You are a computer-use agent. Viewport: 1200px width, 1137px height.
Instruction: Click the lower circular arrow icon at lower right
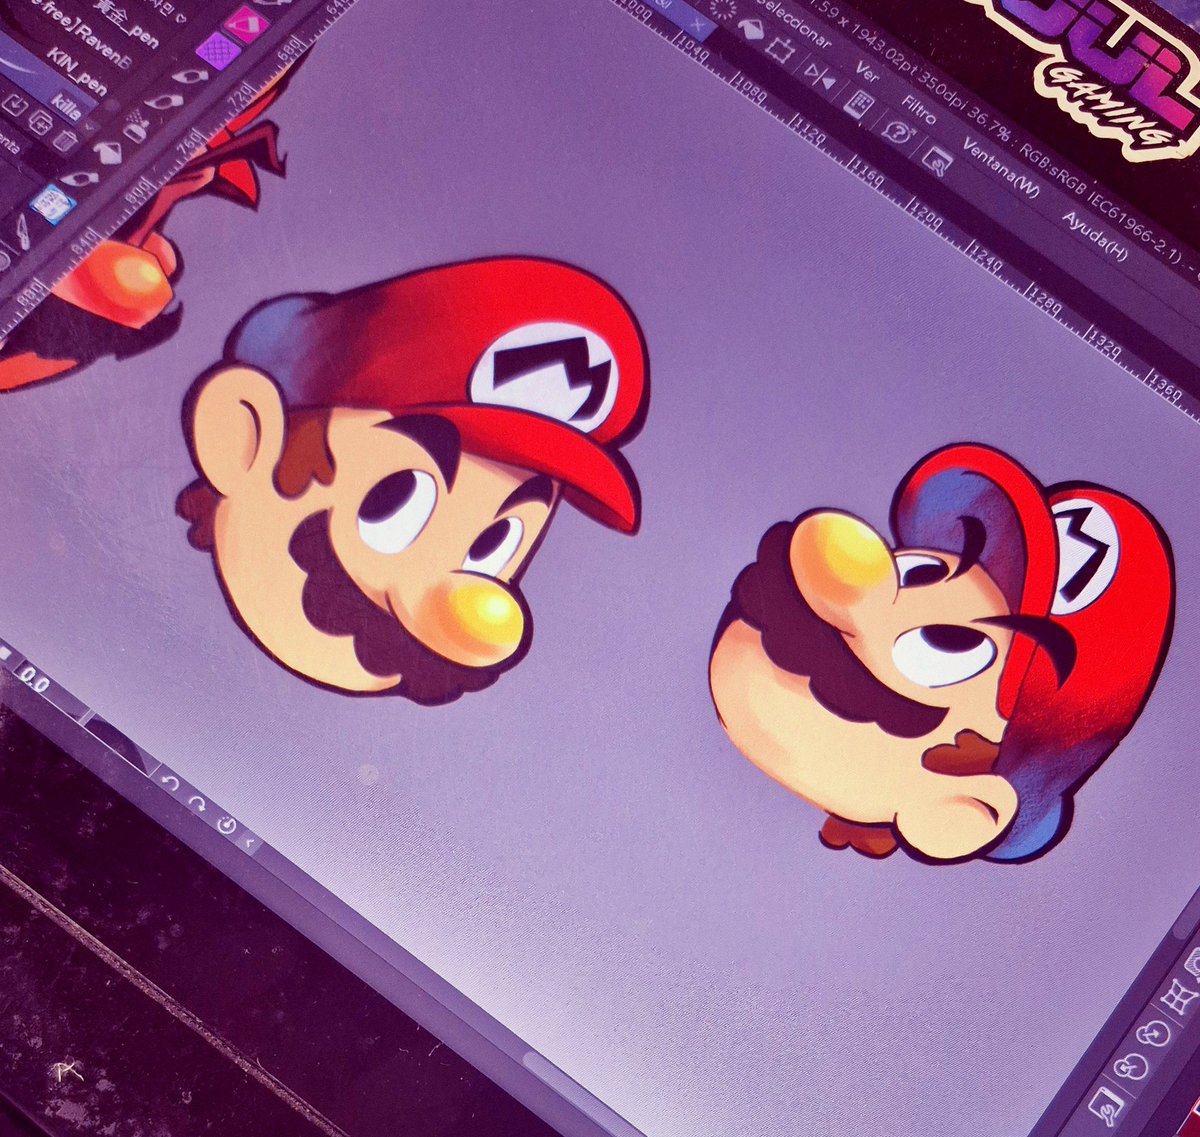(1131, 1067)
